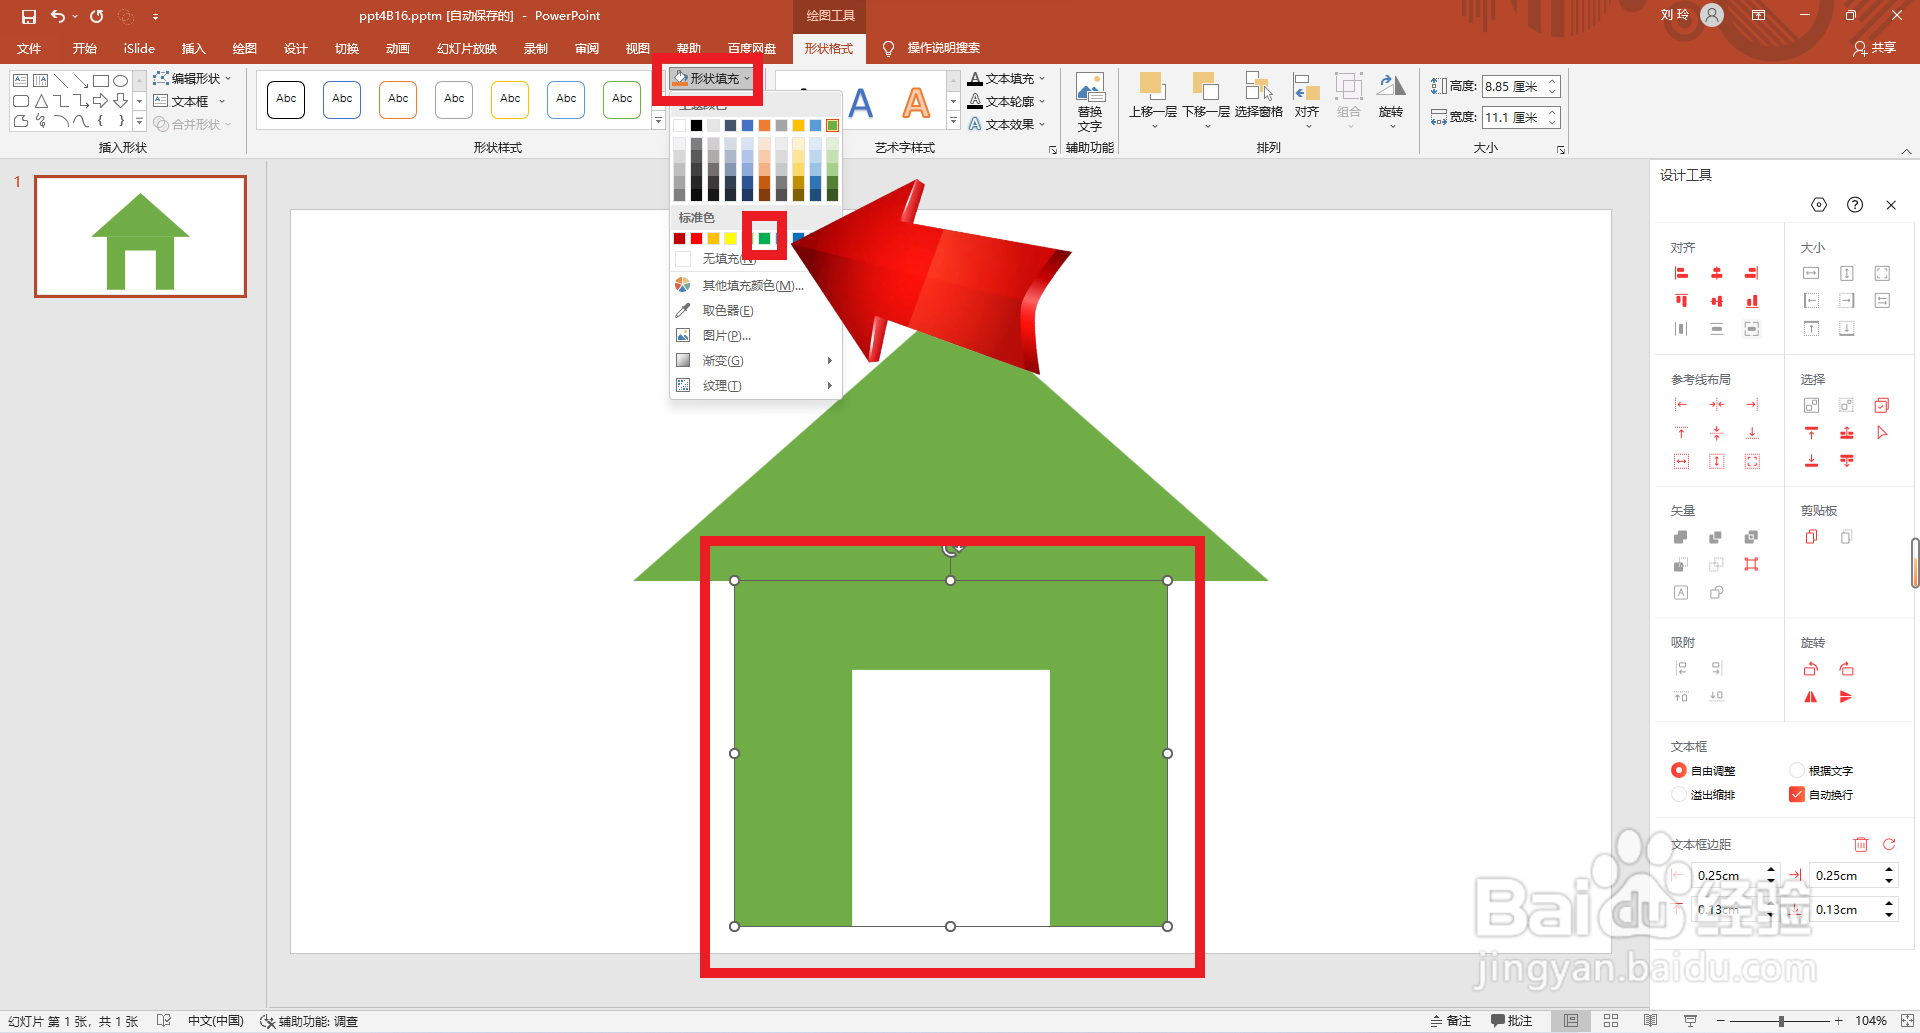Apply the orange-outlined Abc shape style
Screen dimensions: 1920x1033
[x=398, y=99]
